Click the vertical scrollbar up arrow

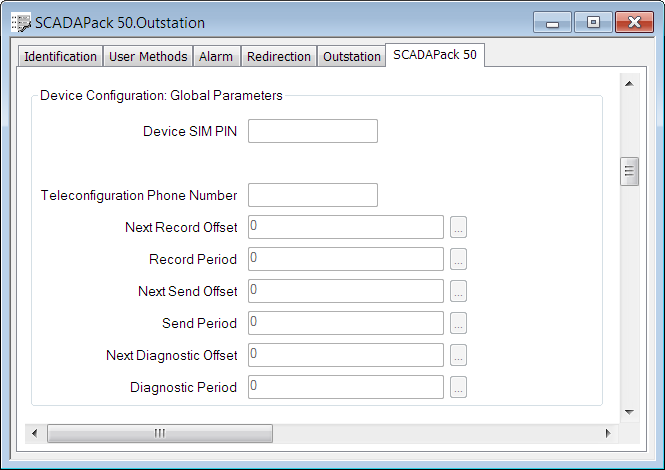click(x=629, y=84)
